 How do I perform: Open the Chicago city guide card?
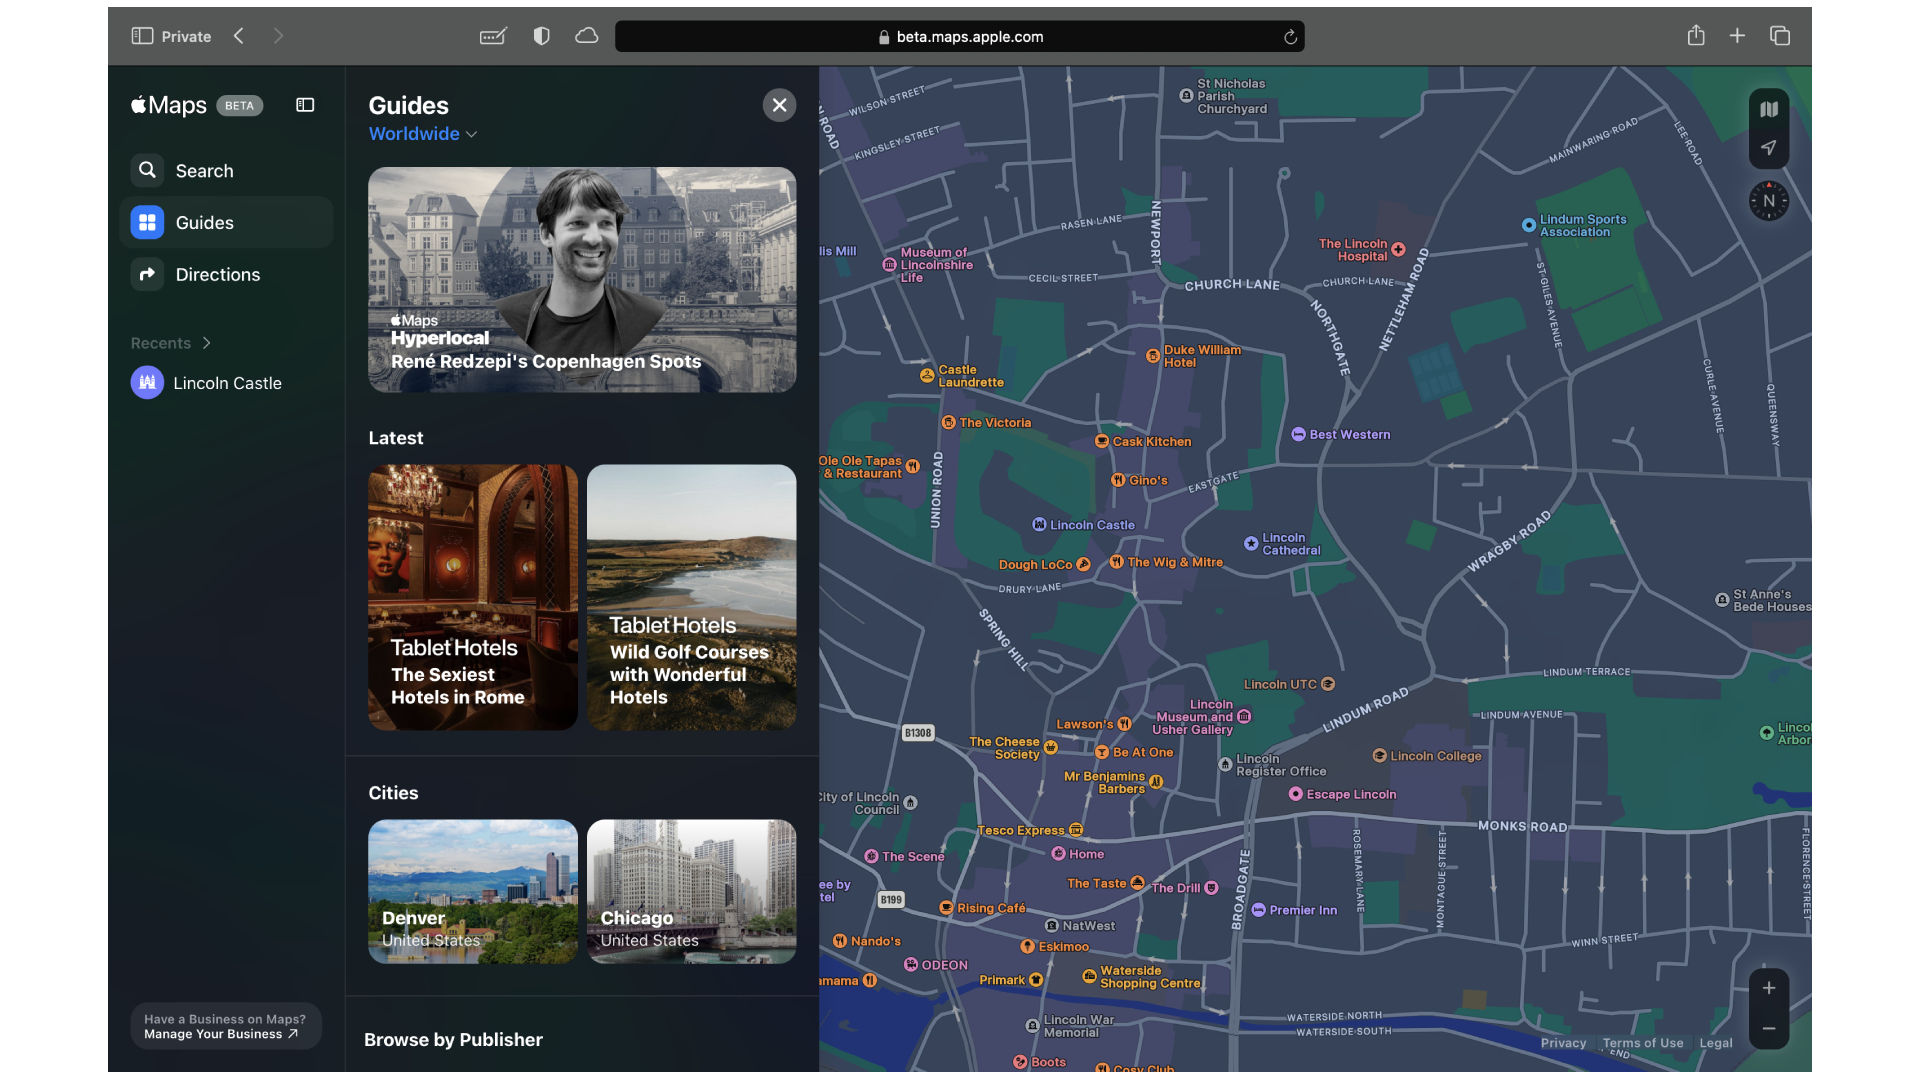(x=692, y=892)
